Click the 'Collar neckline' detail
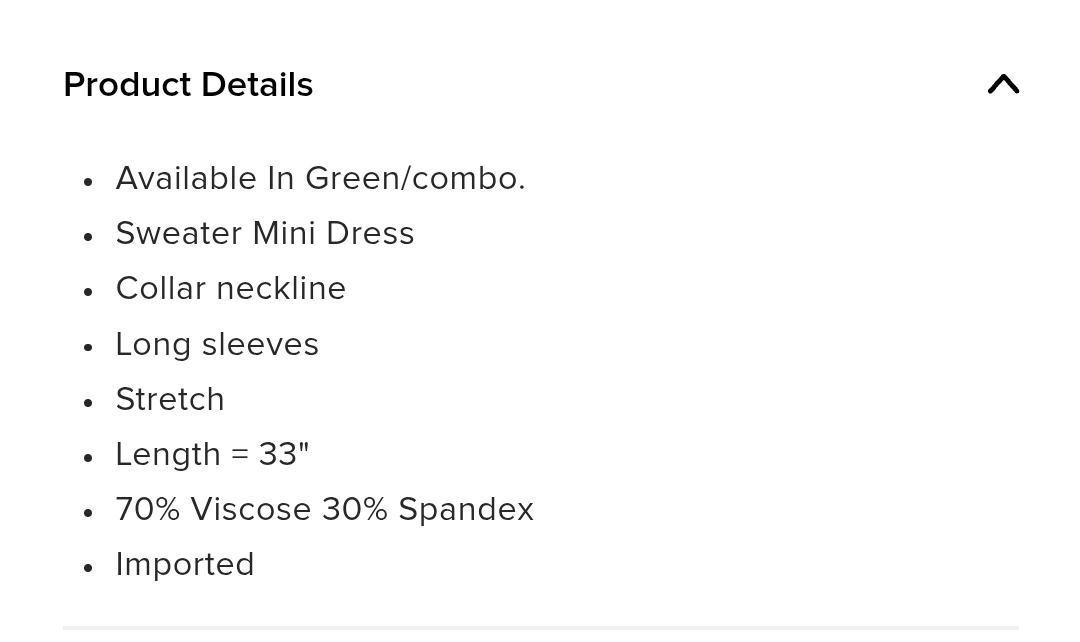The image size is (1080, 642). (231, 289)
